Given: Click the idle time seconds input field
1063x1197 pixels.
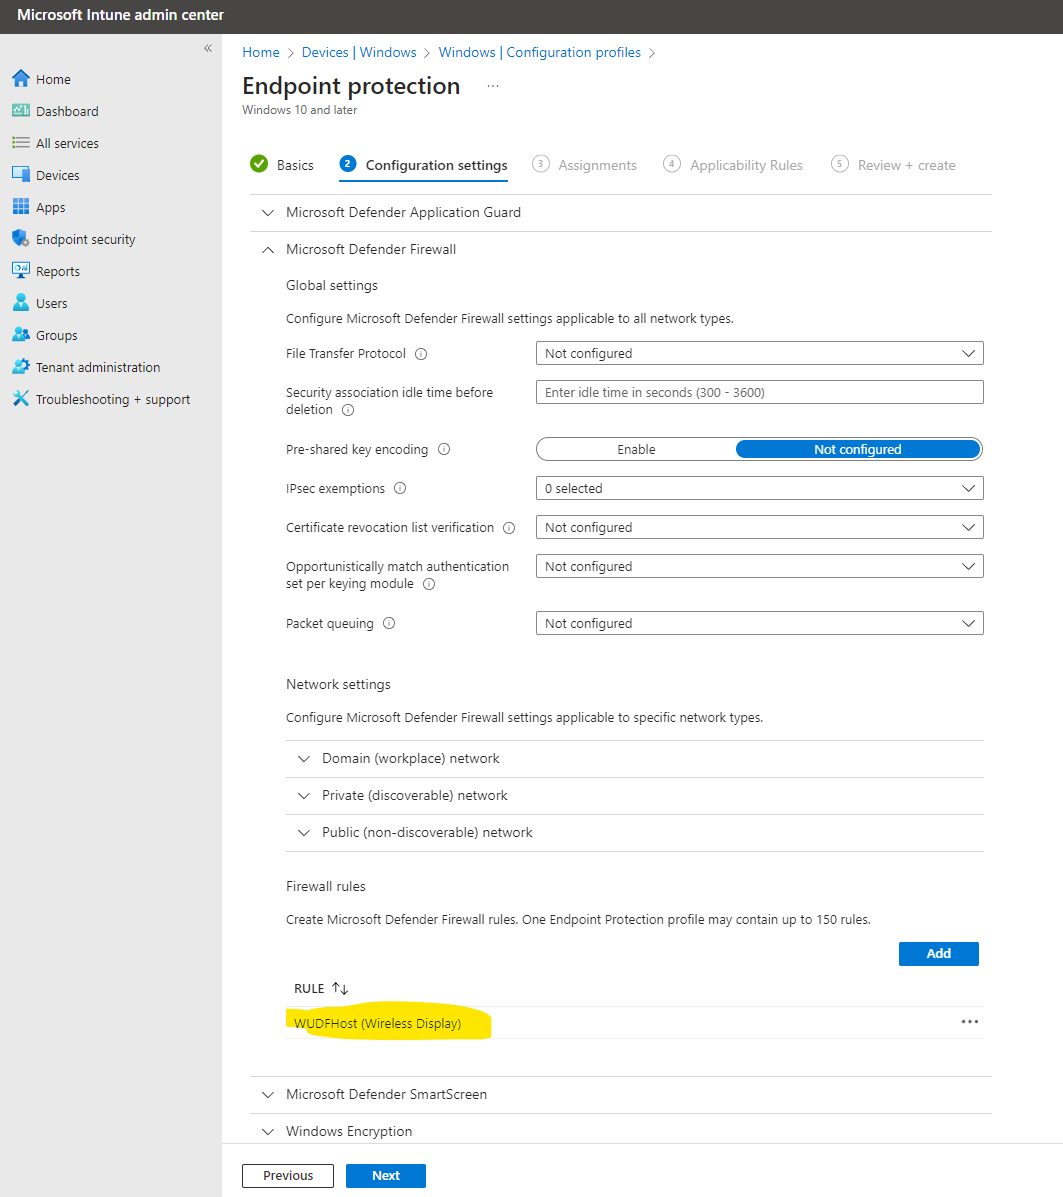Looking at the screenshot, I should 759,391.
